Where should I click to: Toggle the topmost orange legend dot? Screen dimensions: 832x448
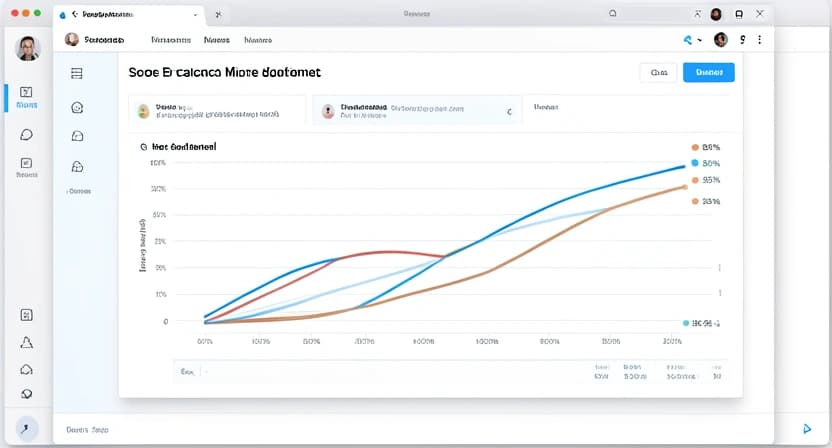[694, 146]
